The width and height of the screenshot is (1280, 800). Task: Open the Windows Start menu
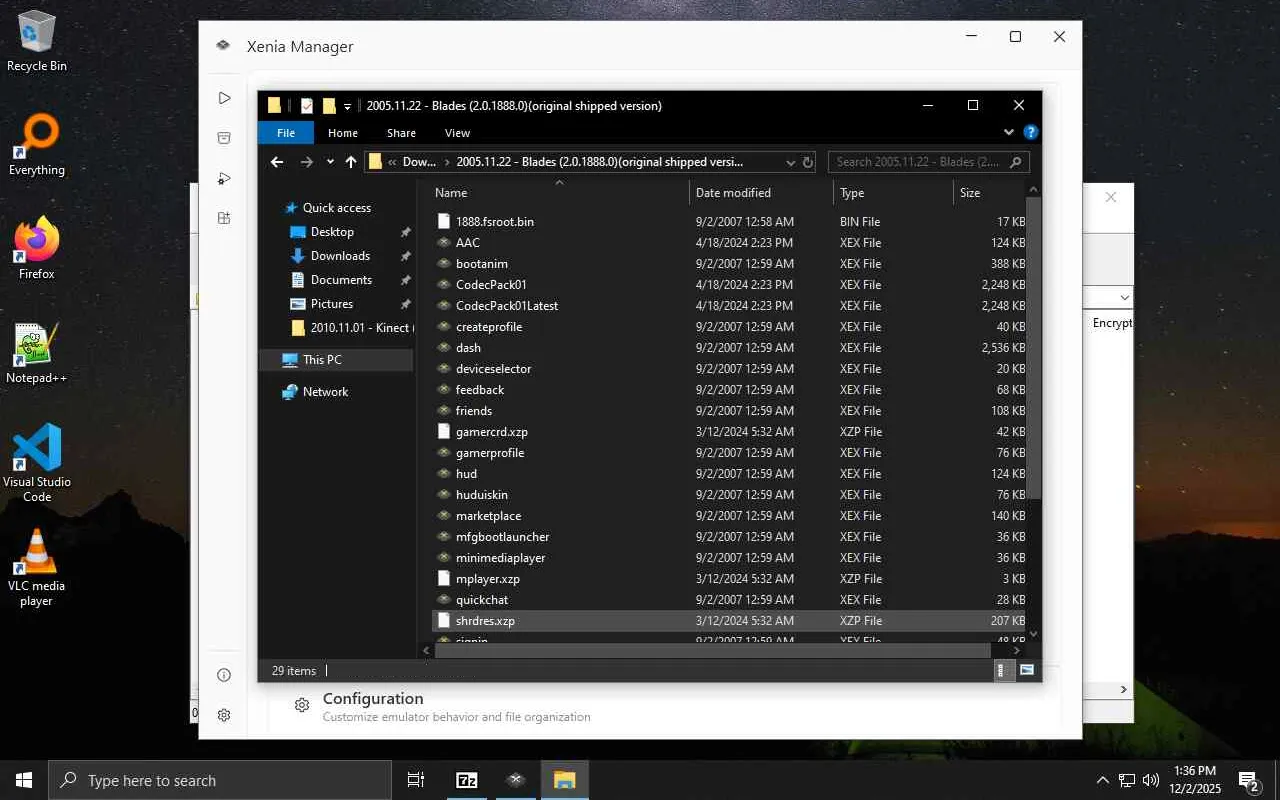pyautogui.click(x=24, y=780)
